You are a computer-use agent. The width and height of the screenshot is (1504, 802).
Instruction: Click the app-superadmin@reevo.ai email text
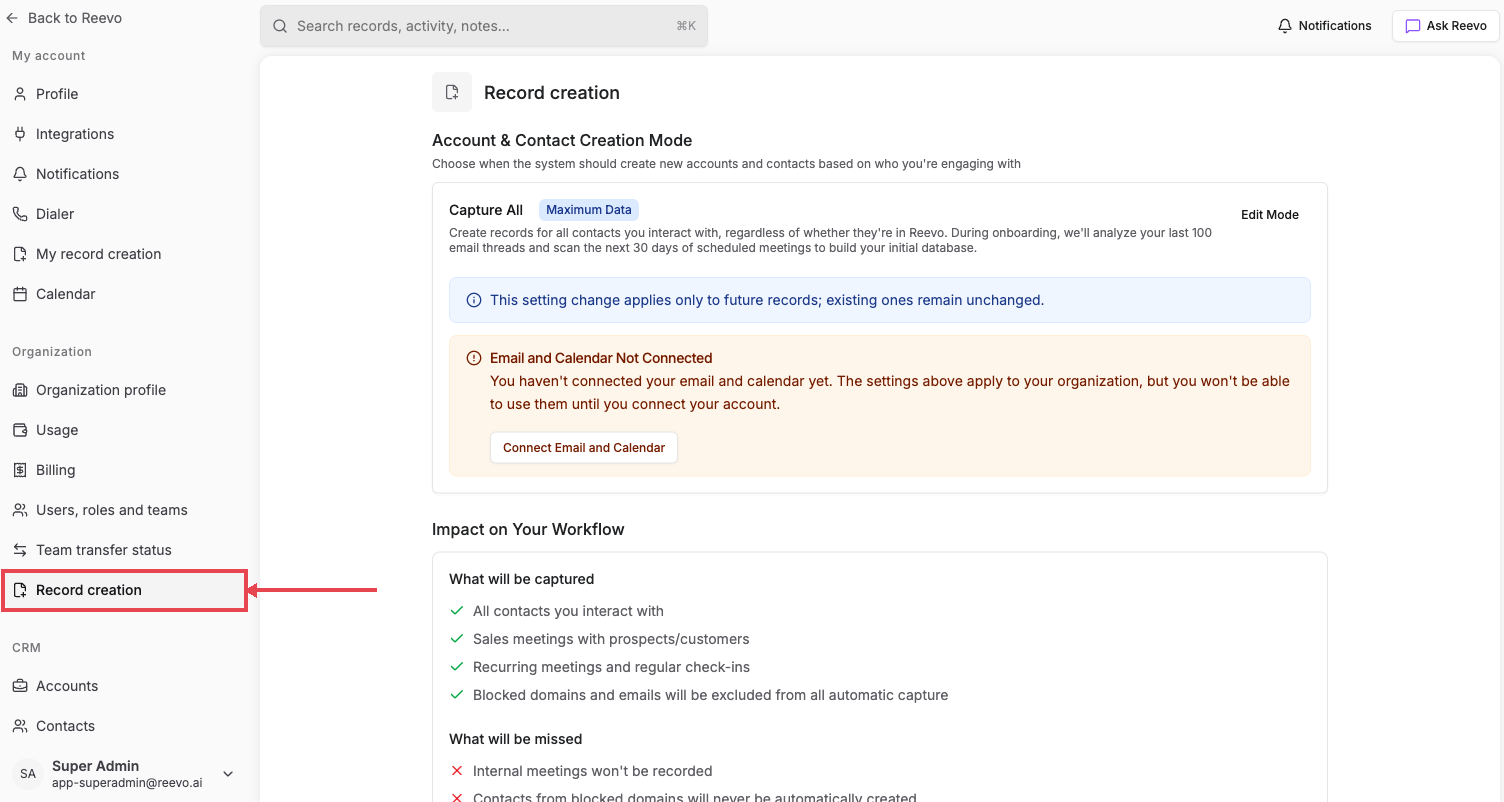click(127, 783)
